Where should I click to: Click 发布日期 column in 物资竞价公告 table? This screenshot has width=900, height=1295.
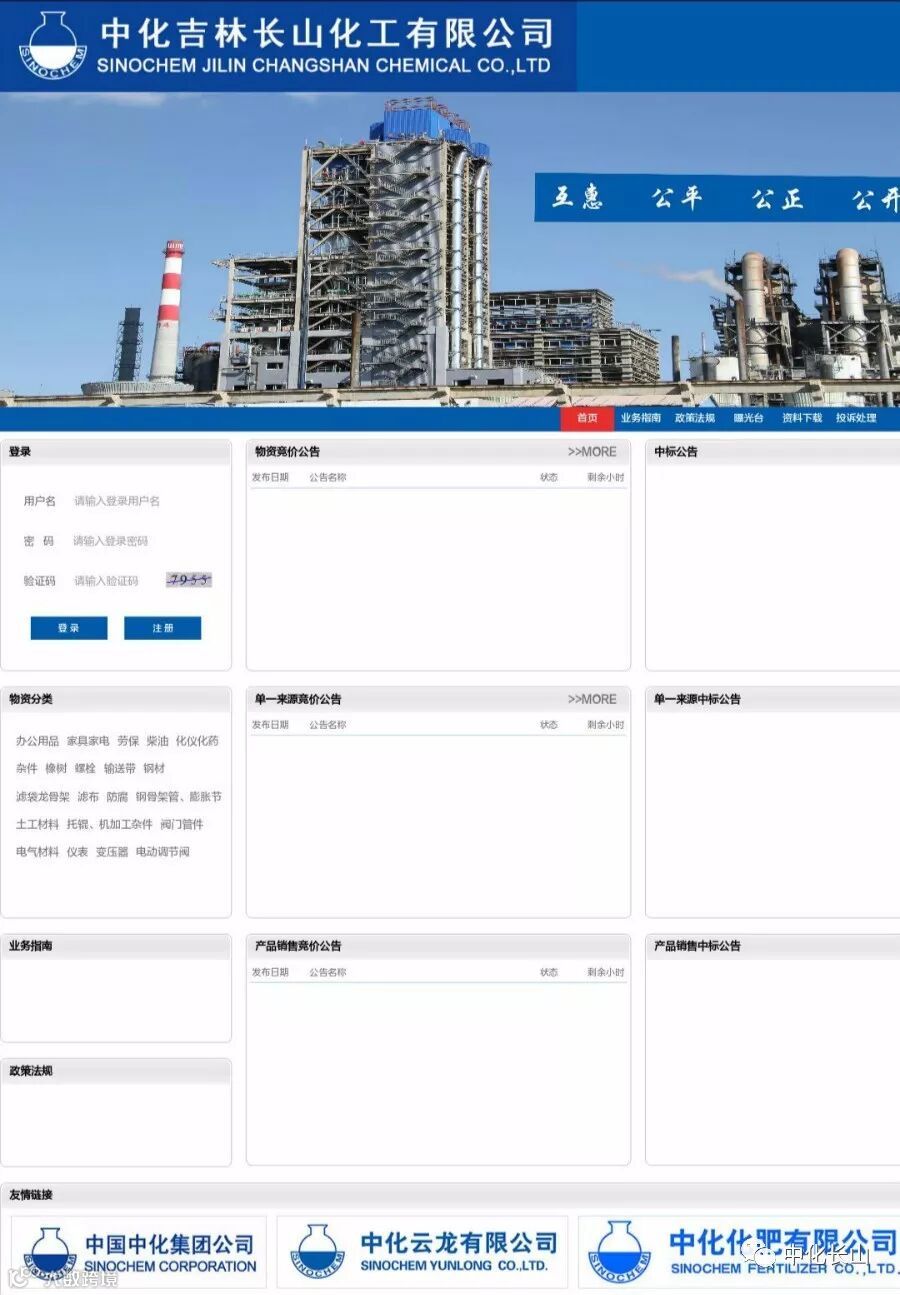click(x=270, y=477)
